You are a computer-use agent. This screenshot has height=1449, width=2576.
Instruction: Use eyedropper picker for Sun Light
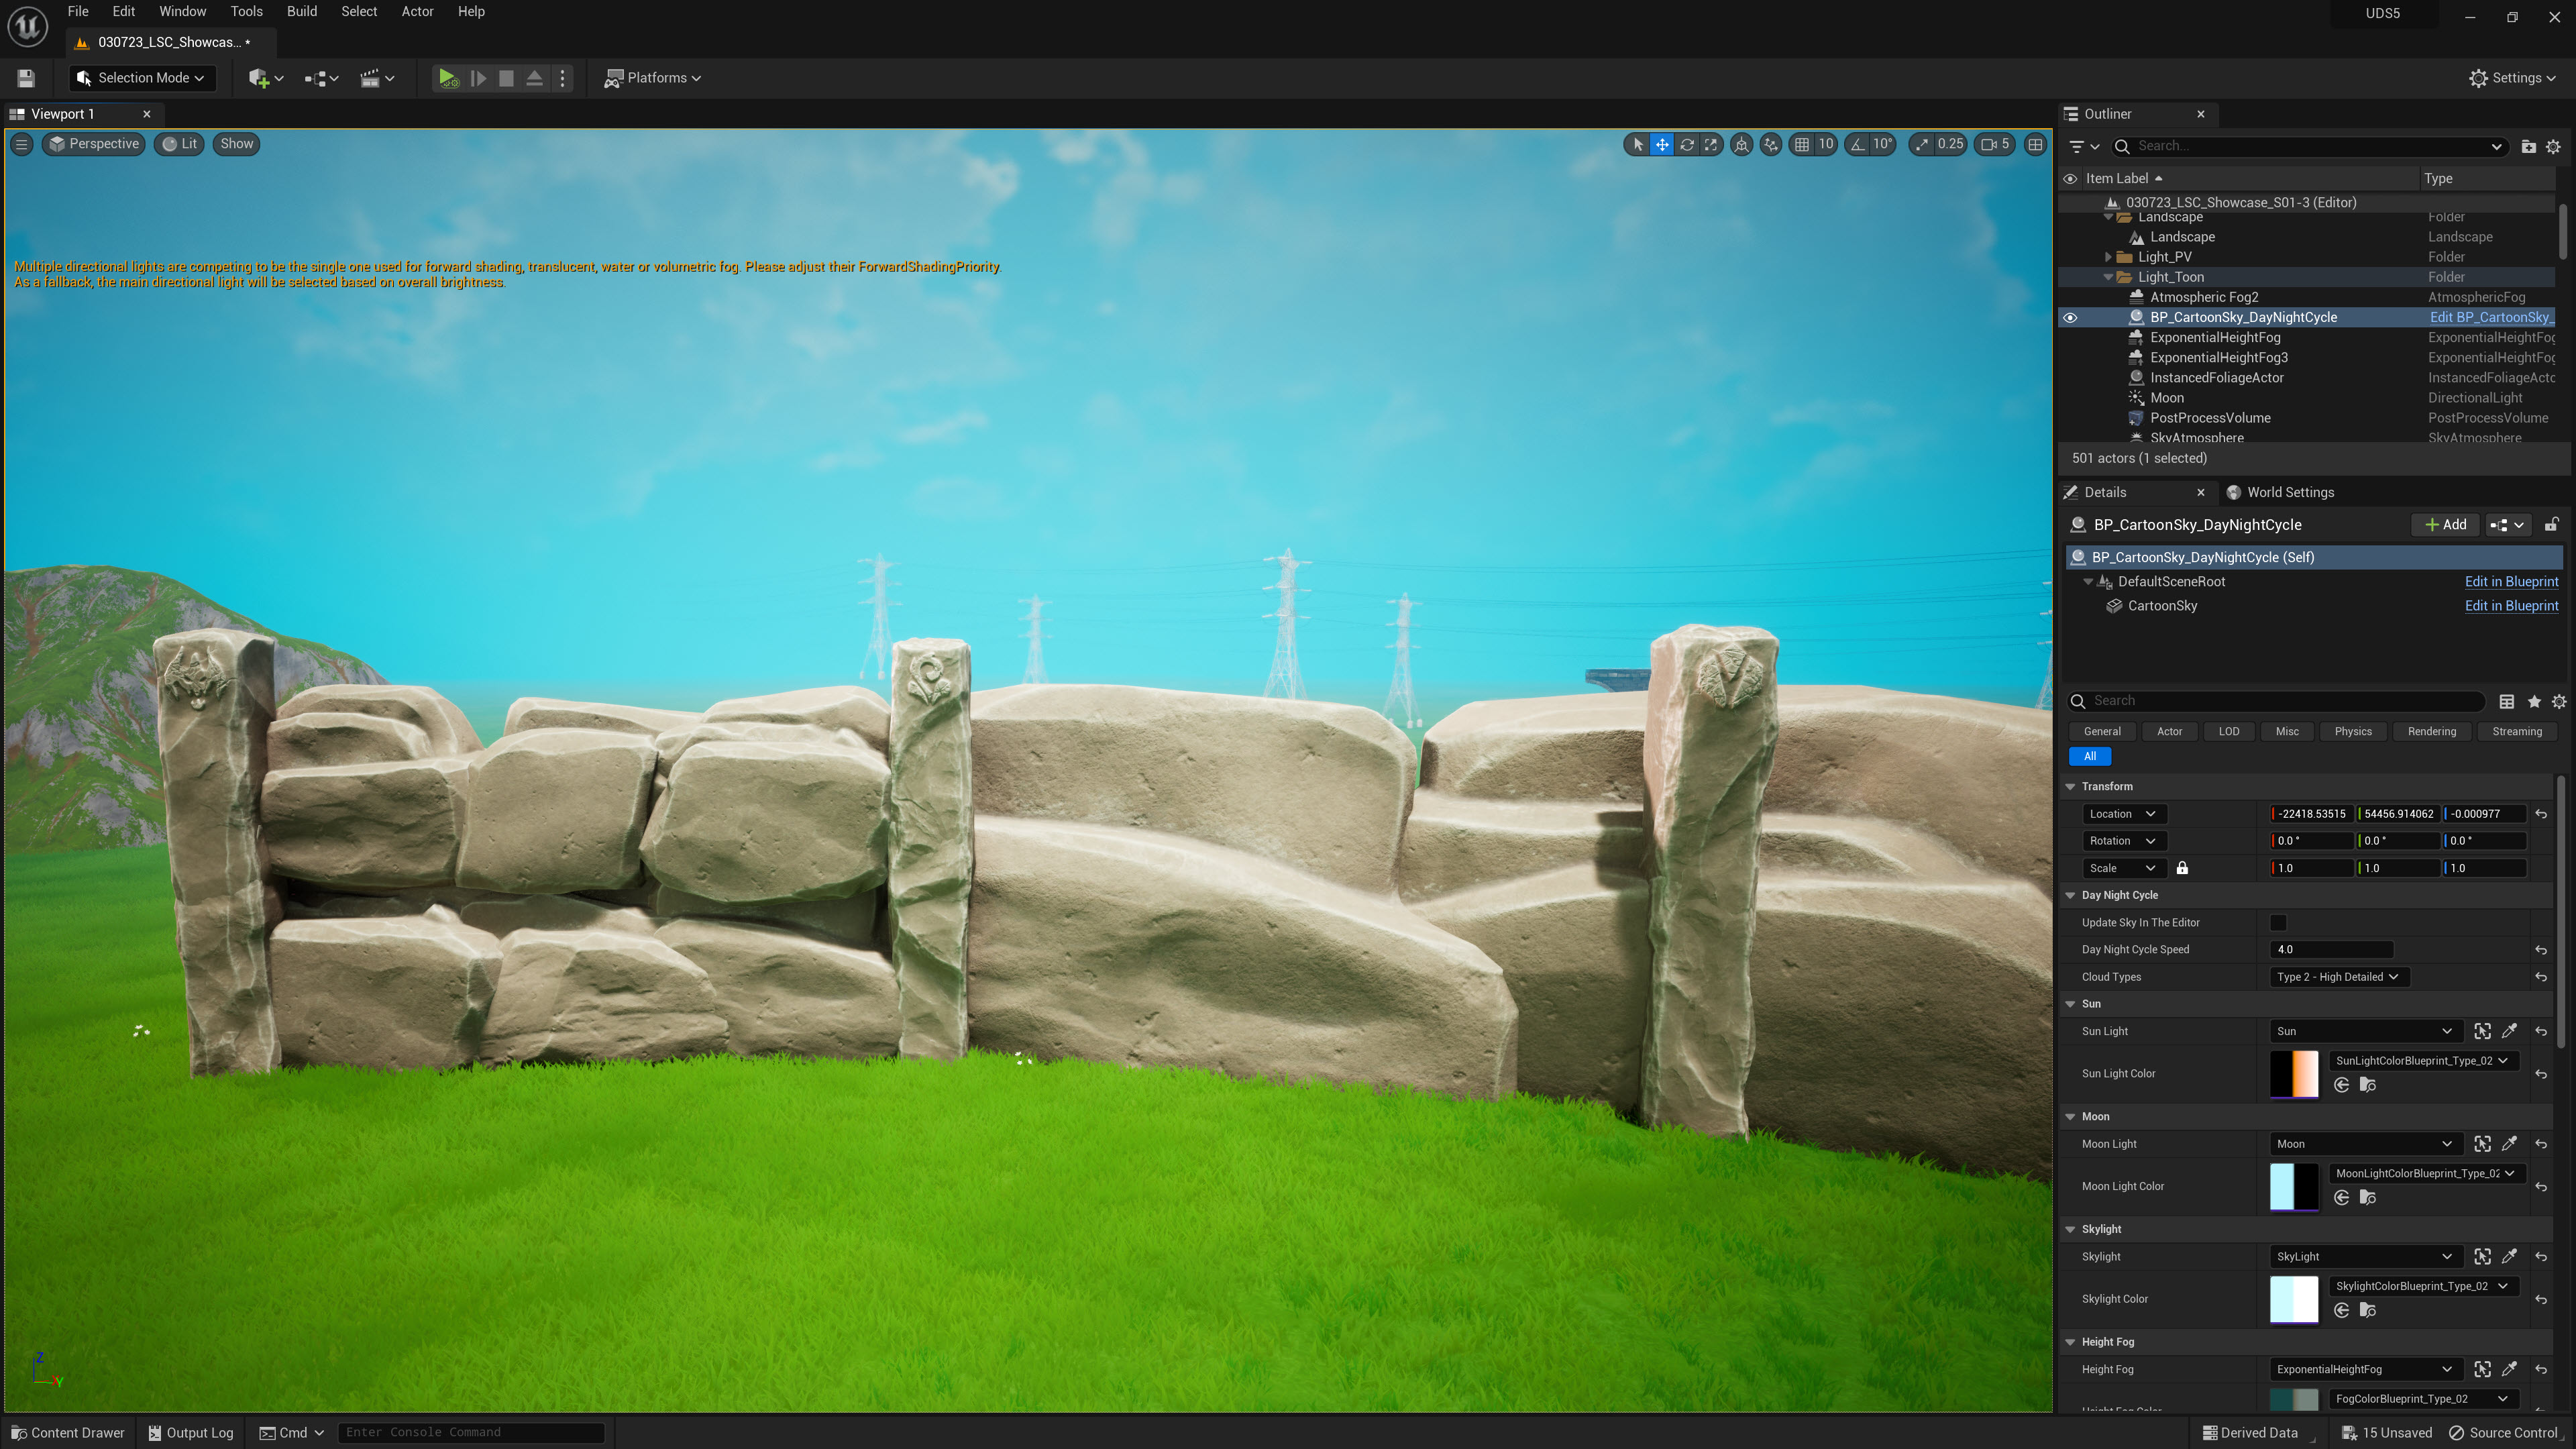click(x=2509, y=1031)
